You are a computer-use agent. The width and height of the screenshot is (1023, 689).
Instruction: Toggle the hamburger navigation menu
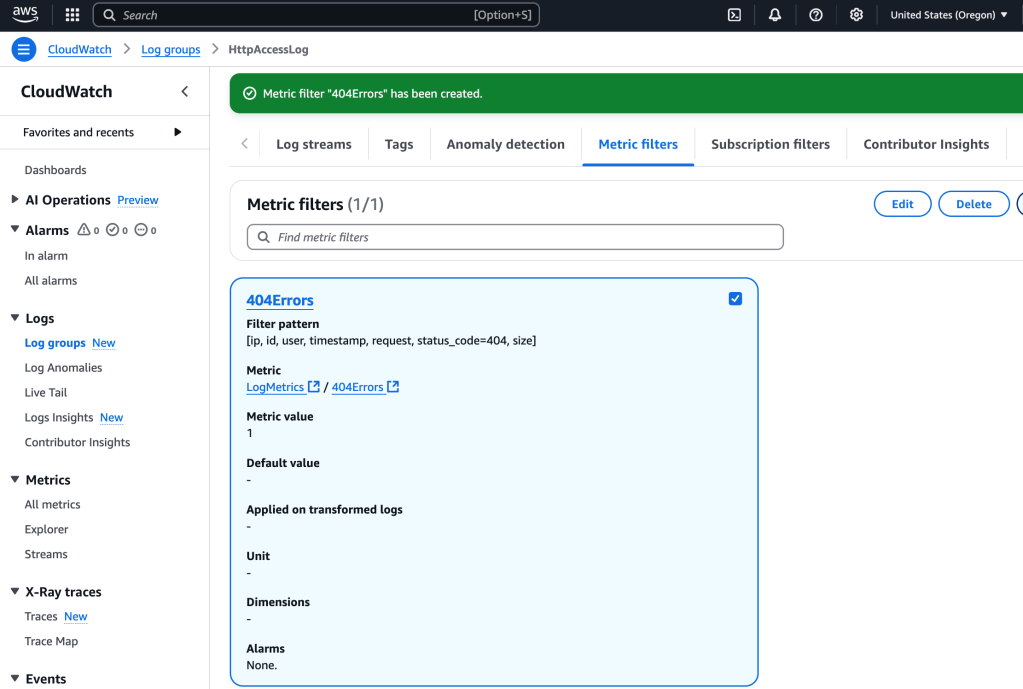pos(24,49)
